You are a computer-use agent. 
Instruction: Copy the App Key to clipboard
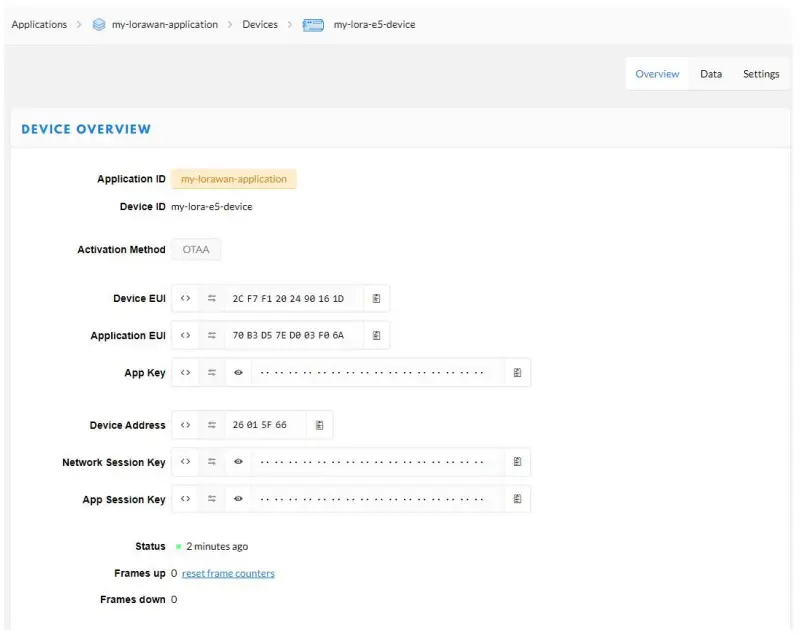(x=517, y=373)
